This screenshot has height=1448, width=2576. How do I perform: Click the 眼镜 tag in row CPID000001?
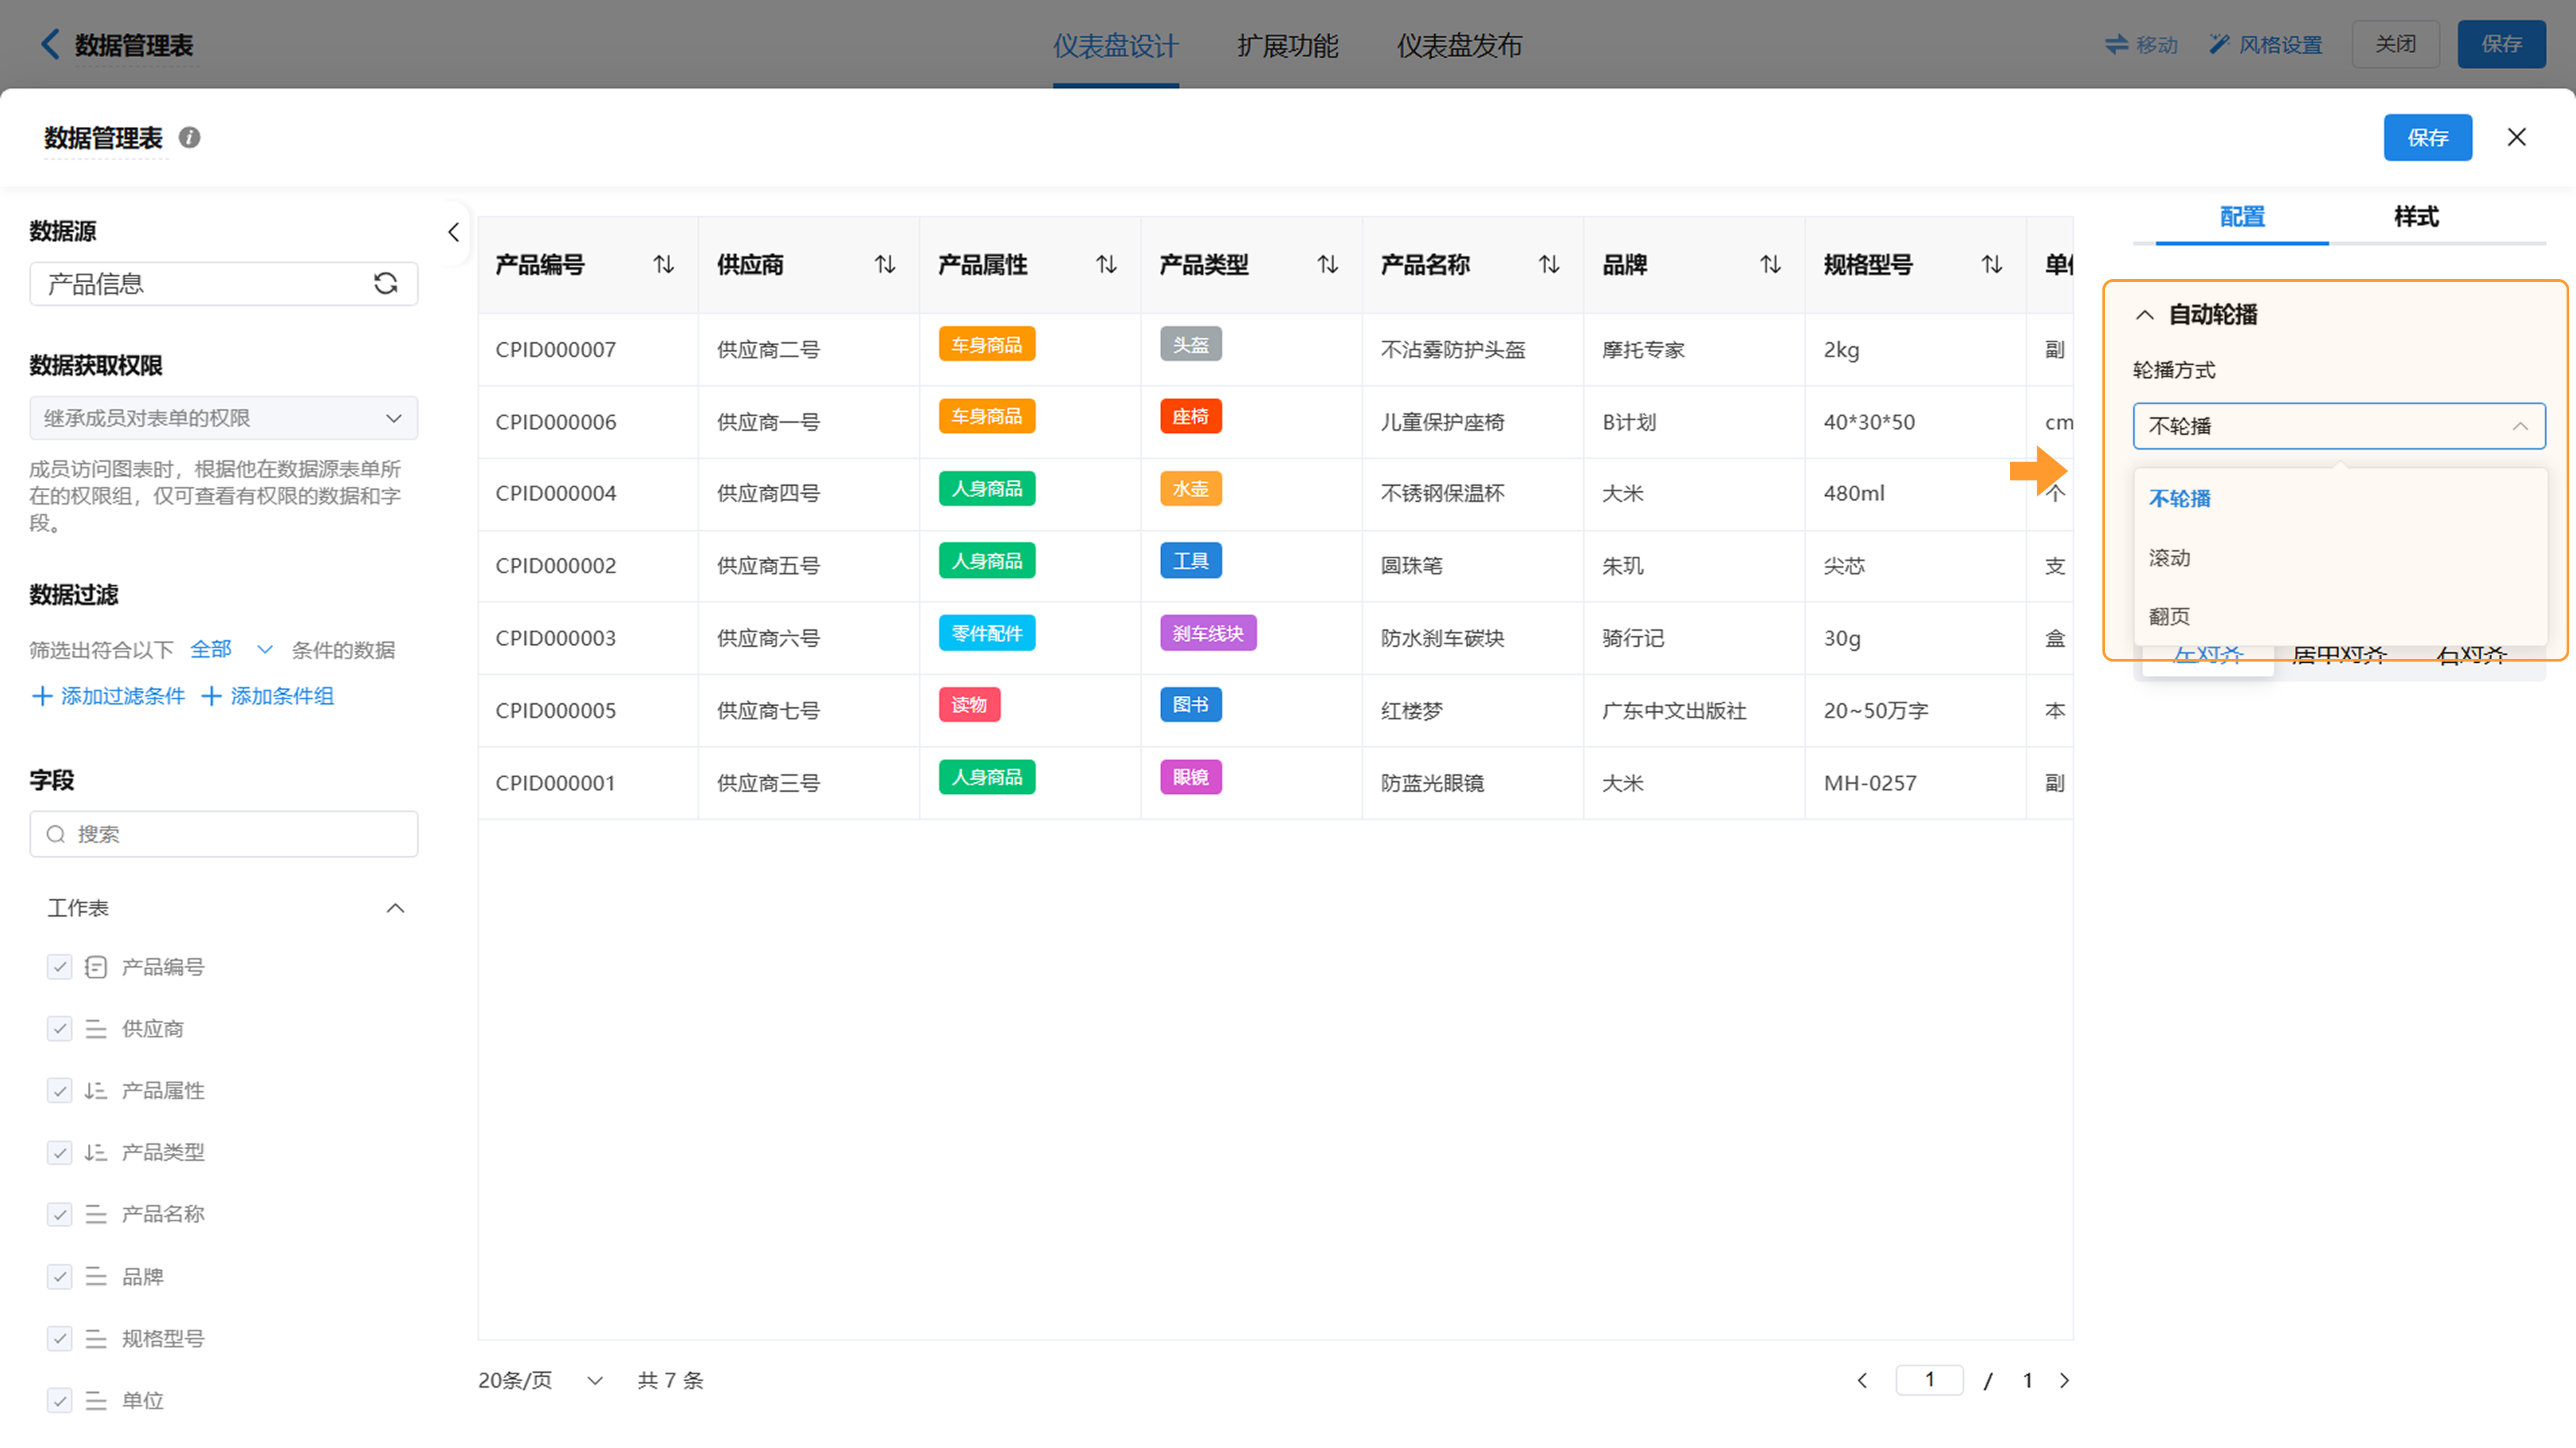(x=1190, y=777)
